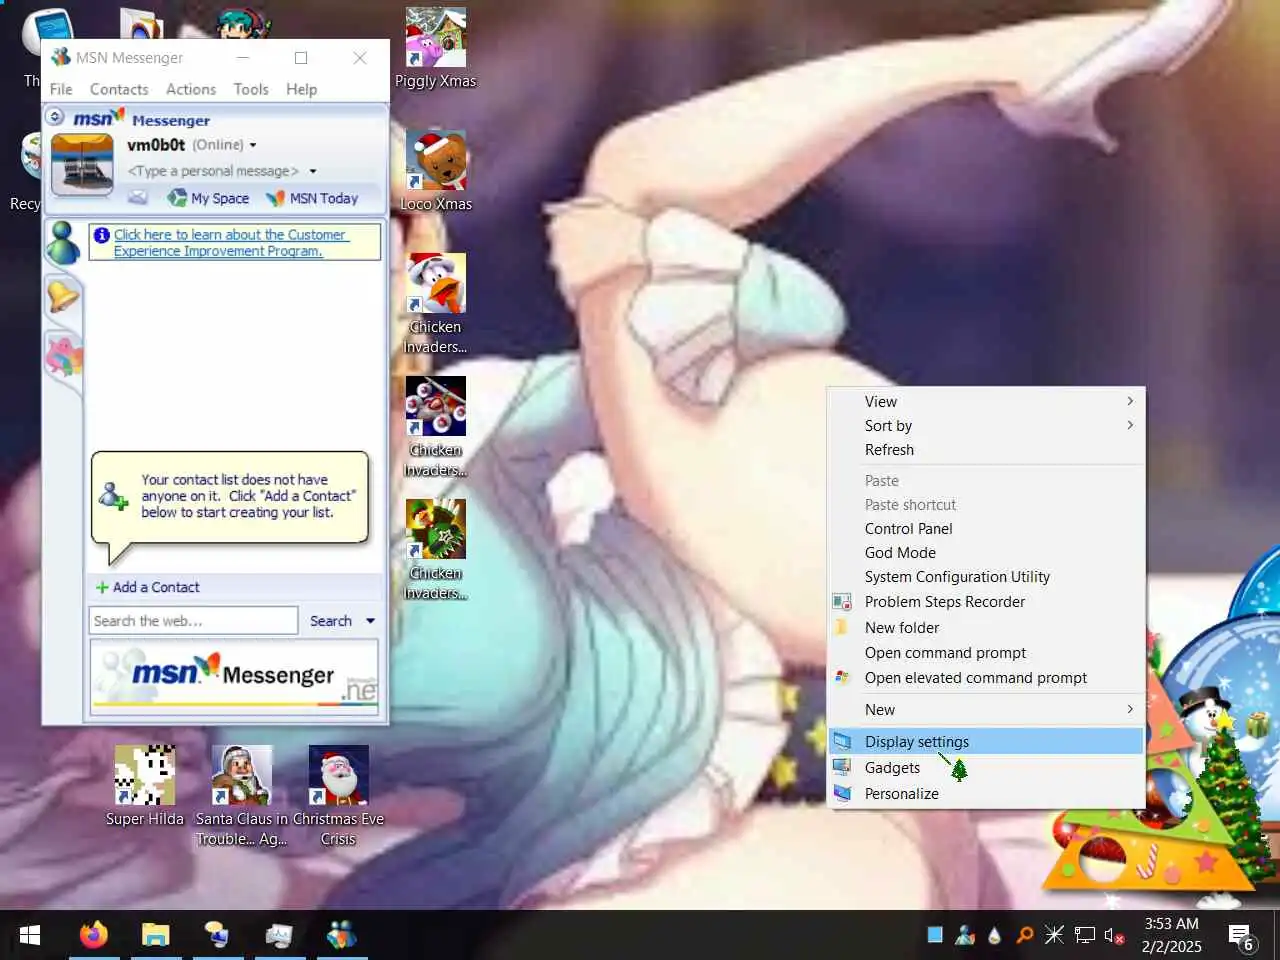
Task: Open the Online status dropdown arrow
Action: click(x=253, y=145)
